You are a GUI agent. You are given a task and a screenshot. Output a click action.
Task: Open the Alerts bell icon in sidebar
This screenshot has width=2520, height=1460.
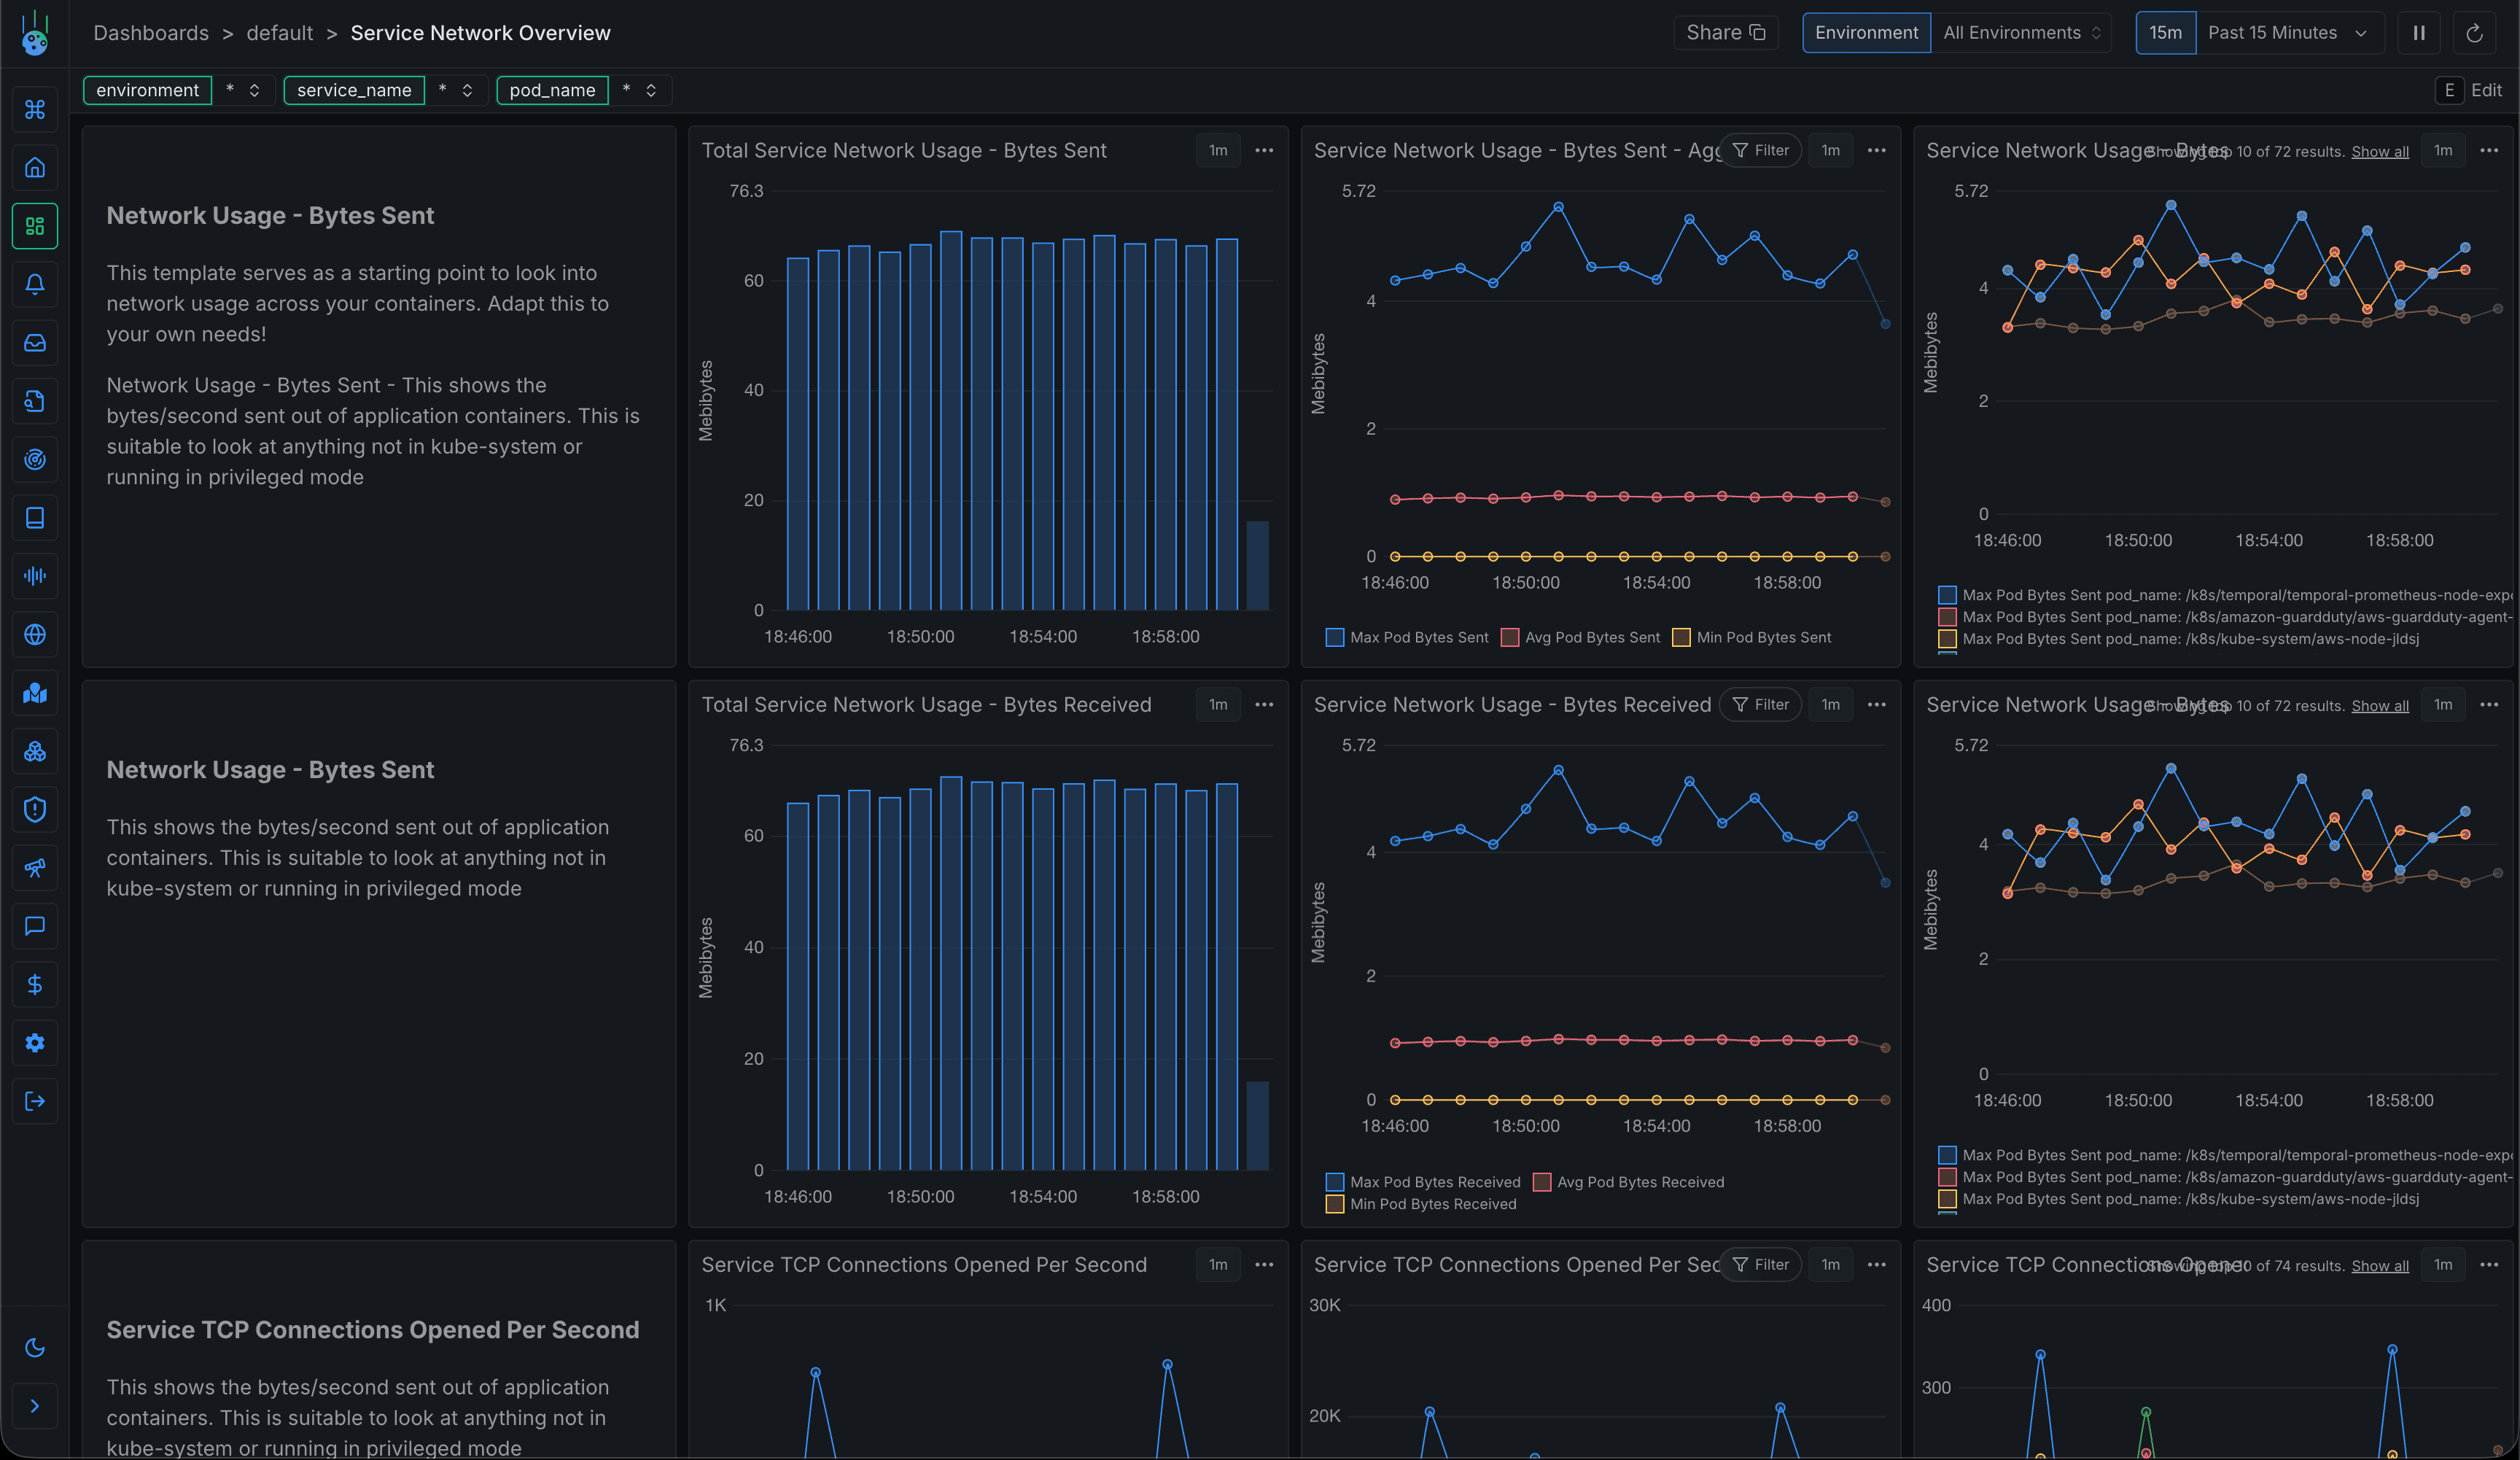coord(35,284)
